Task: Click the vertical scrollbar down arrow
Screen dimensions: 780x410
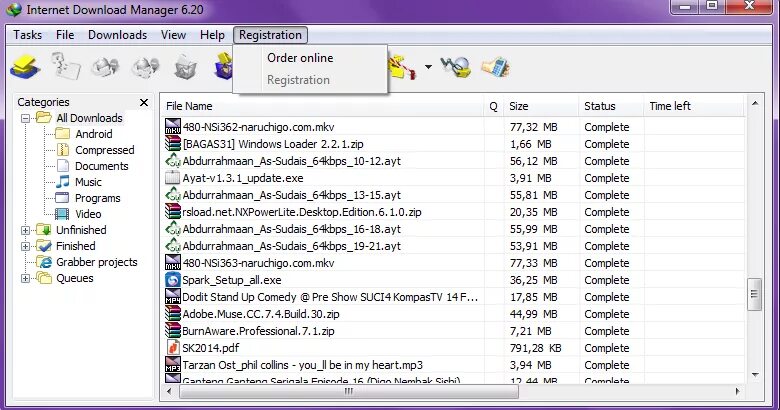Action: tap(755, 375)
